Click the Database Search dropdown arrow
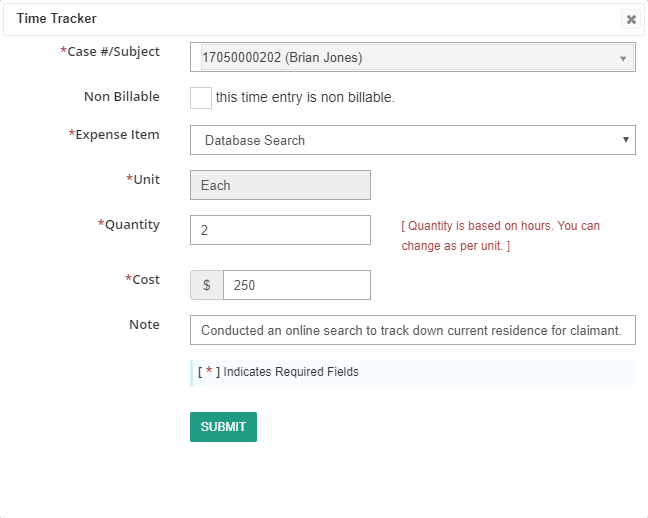Screen dimensions: 648x518 click(626, 140)
